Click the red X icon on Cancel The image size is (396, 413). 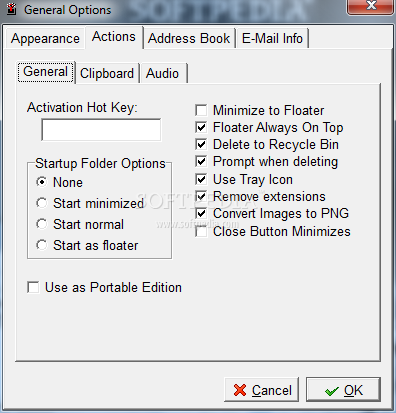coord(240,390)
